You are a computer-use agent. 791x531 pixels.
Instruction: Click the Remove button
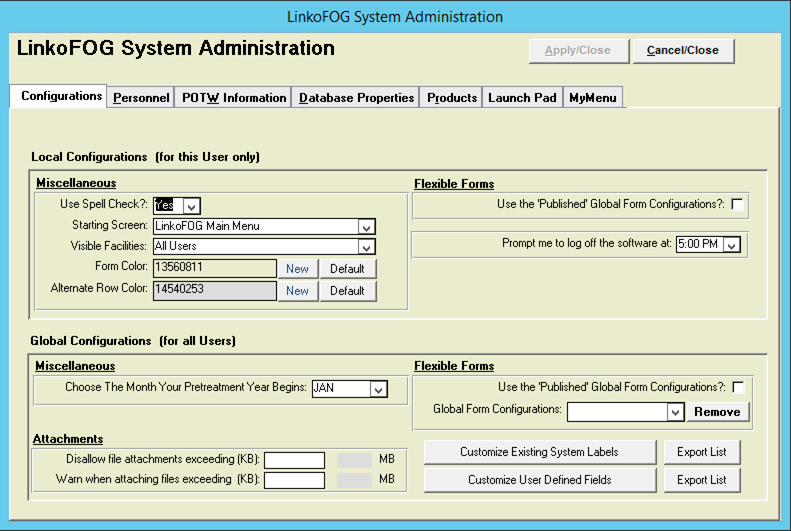coord(717,412)
